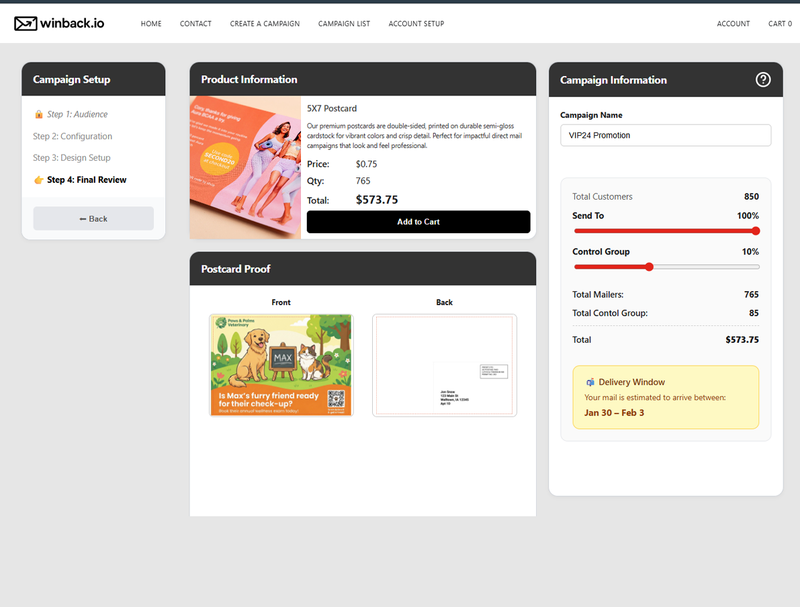The height and width of the screenshot is (607, 800).
Task: Click the Campaign Name input field
Action: [665, 135]
